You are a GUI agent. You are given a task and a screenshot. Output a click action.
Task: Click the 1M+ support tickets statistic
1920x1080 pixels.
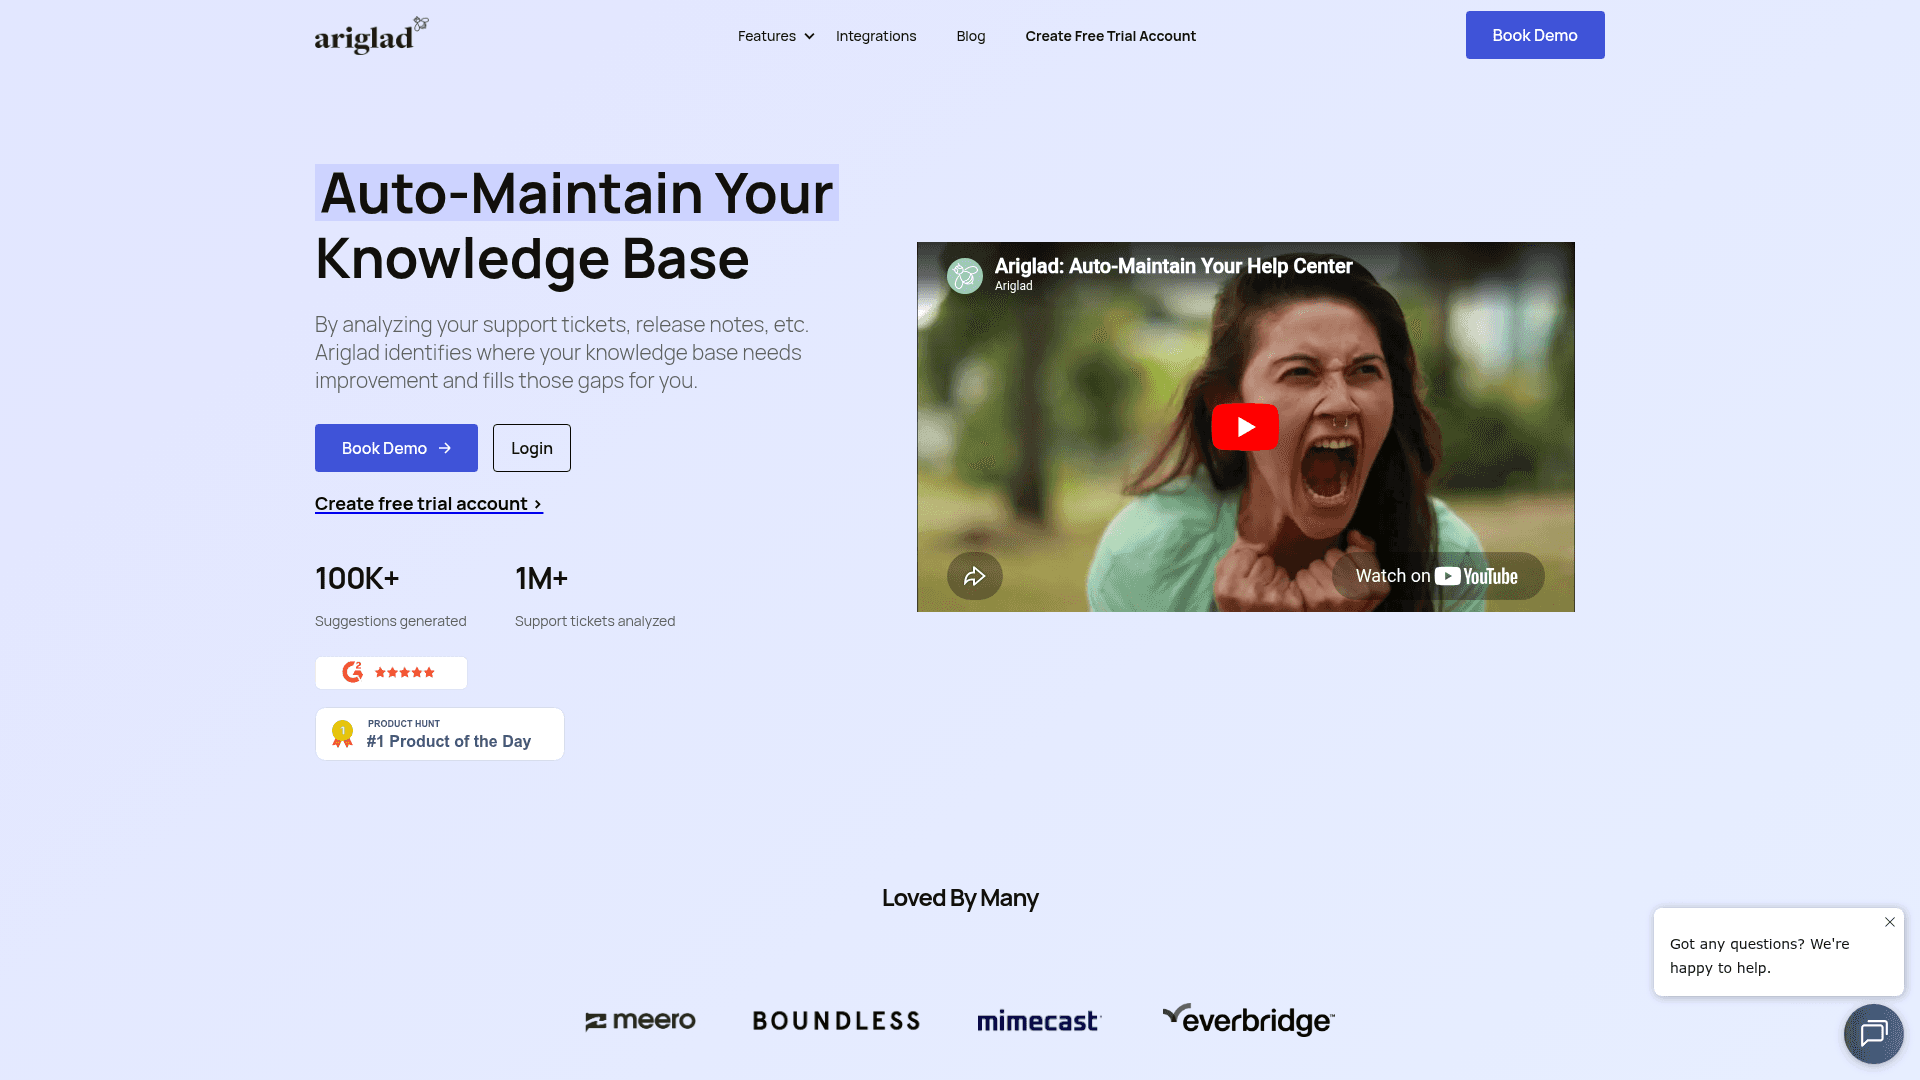pyautogui.click(x=541, y=578)
